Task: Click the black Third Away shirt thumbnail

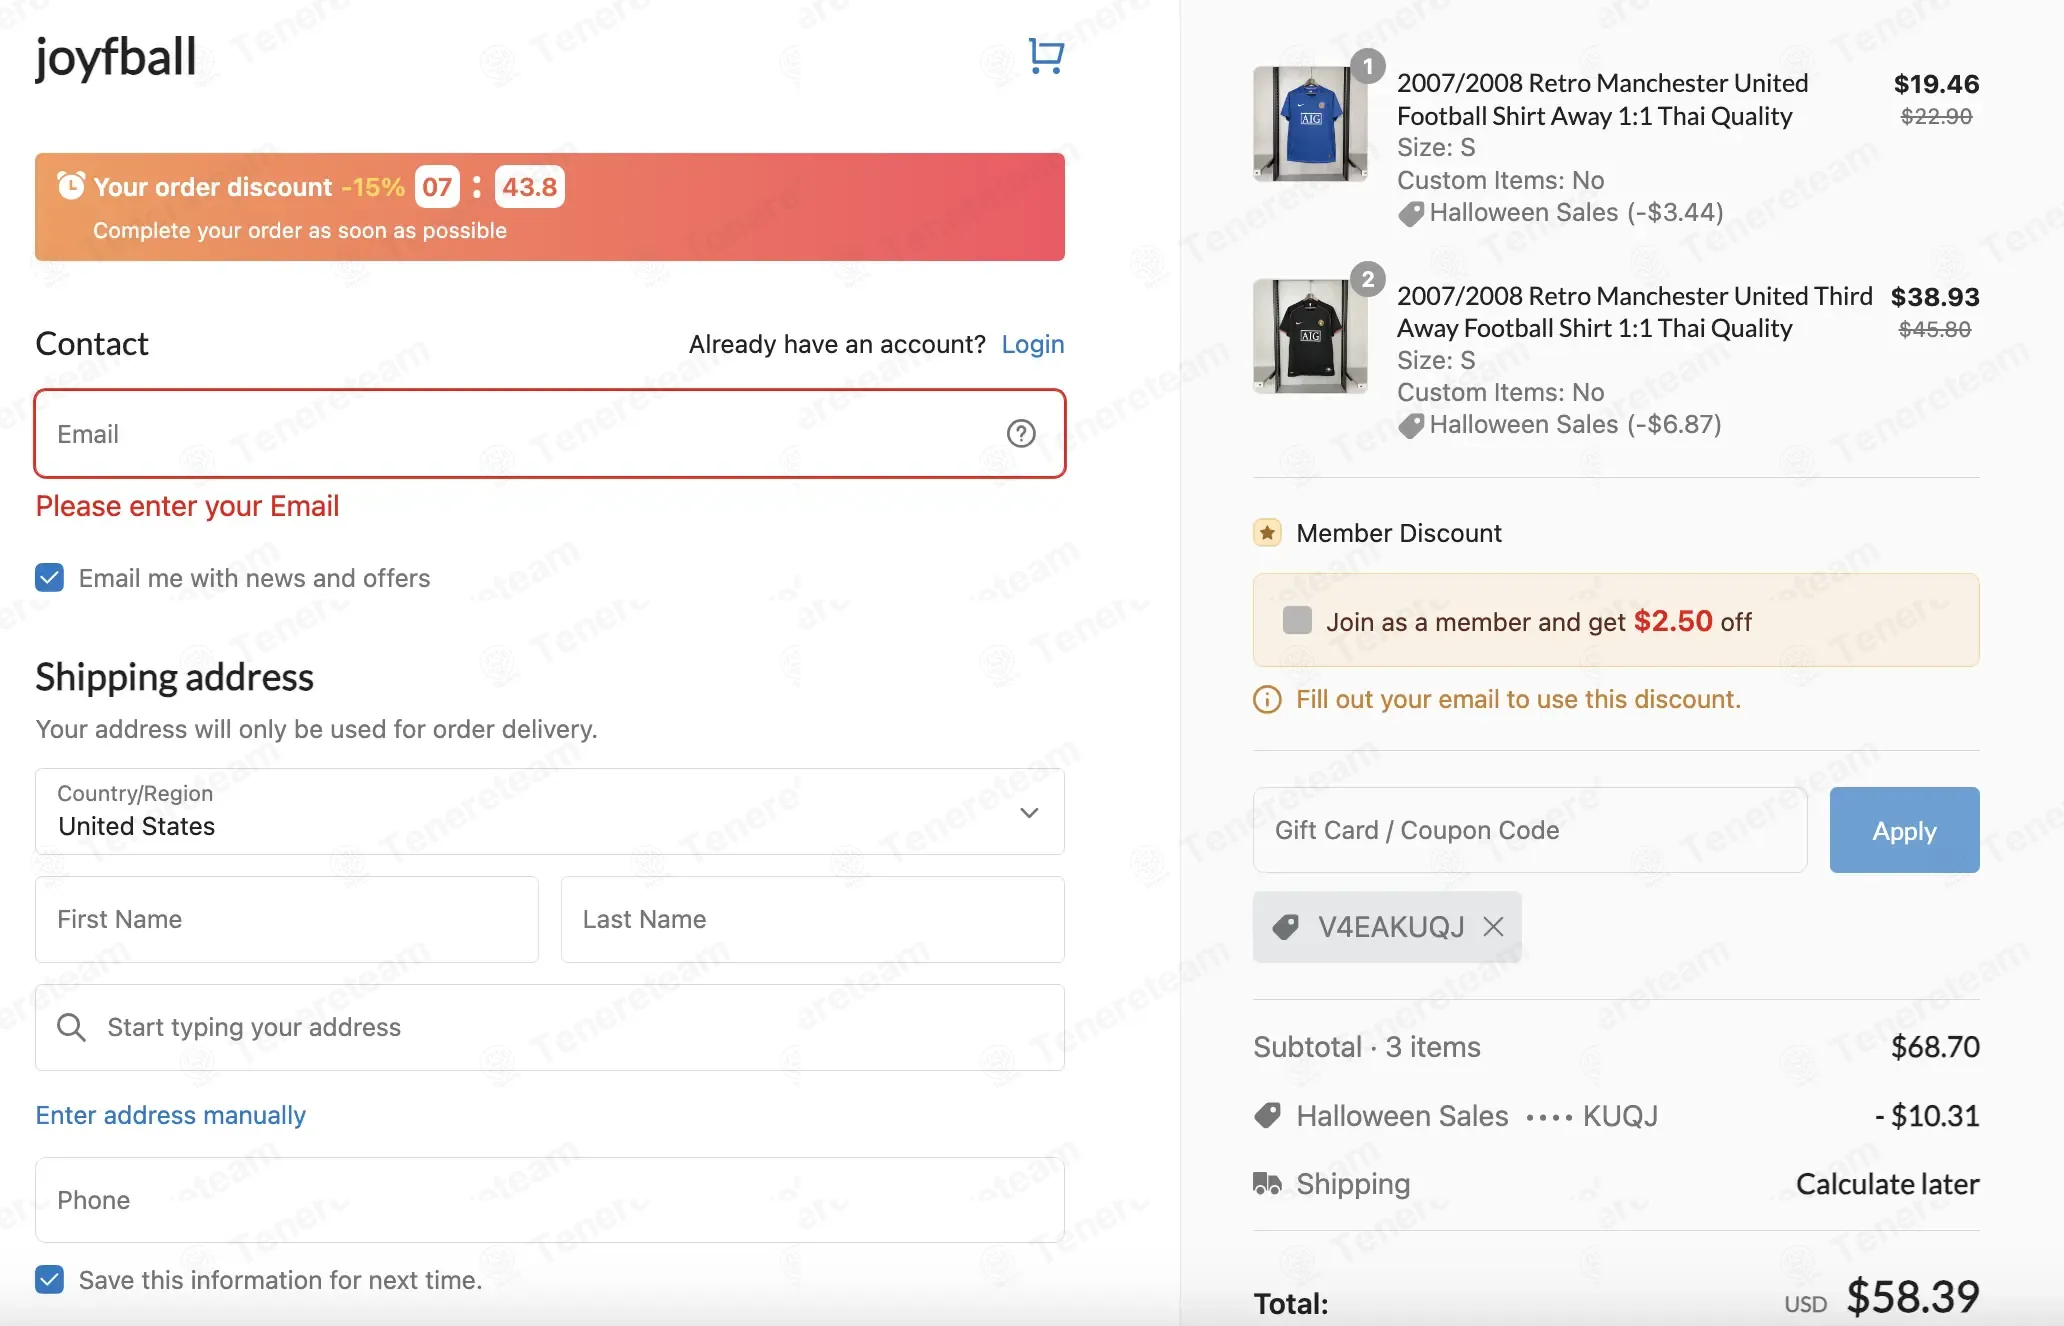Action: [x=1310, y=336]
